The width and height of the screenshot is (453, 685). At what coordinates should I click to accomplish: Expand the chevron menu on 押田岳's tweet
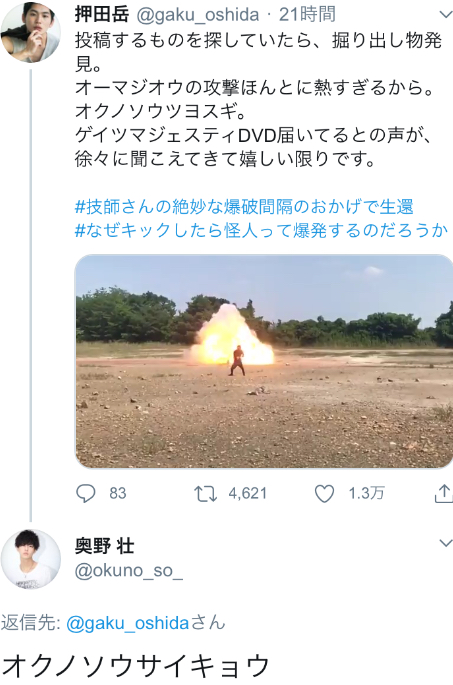point(445,15)
